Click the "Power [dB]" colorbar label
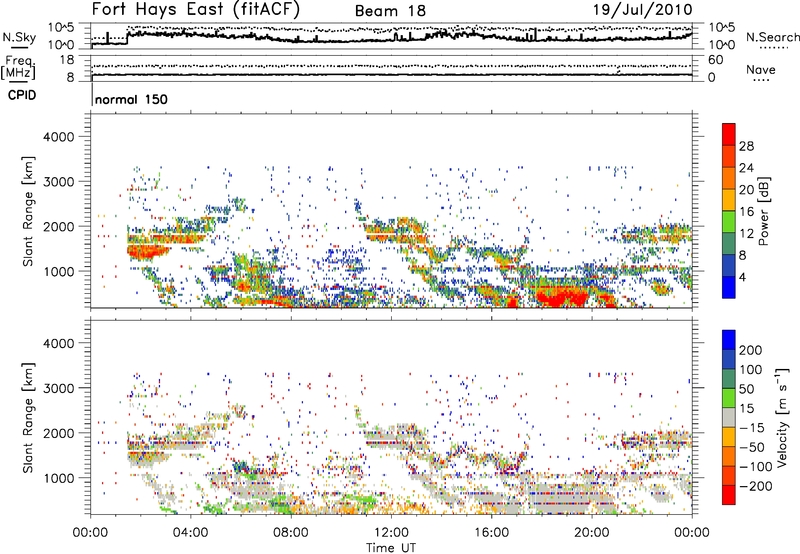The image size is (800, 554). click(x=763, y=211)
